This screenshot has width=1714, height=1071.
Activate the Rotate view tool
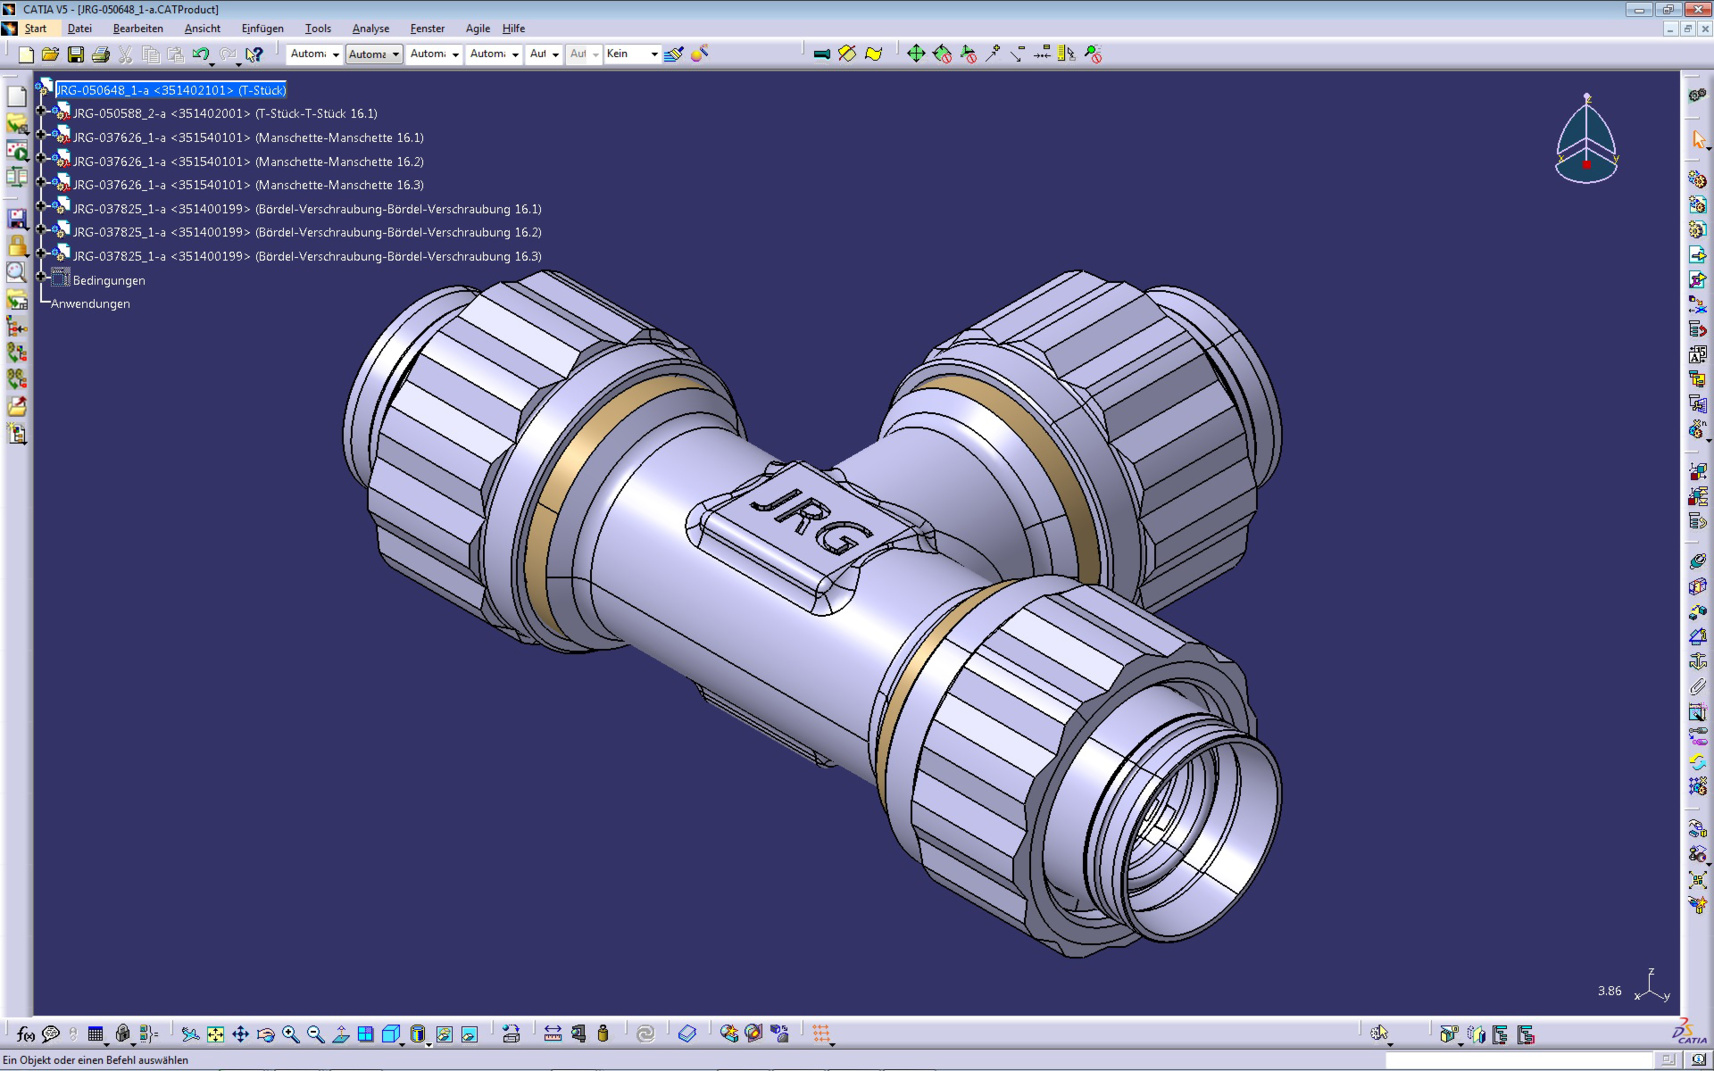coord(266,1033)
